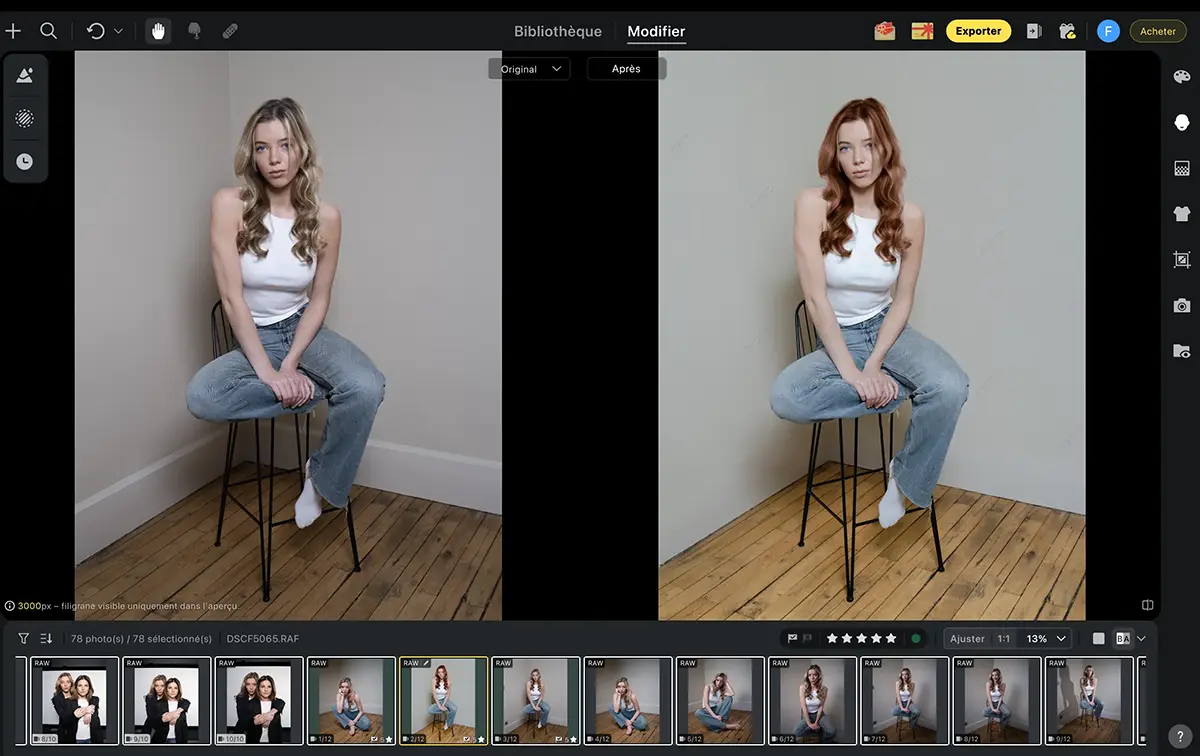Viewport: 1200px width, 756px height.
Task: Click the Ajuster zoom fit button
Action: [967, 638]
